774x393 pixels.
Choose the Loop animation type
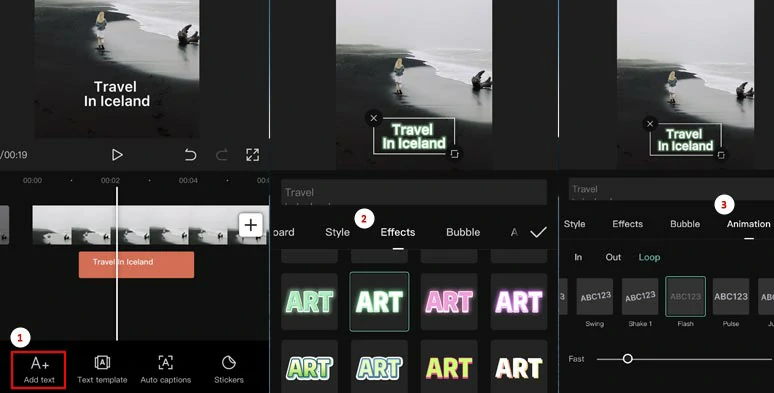pyautogui.click(x=649, y=257)
